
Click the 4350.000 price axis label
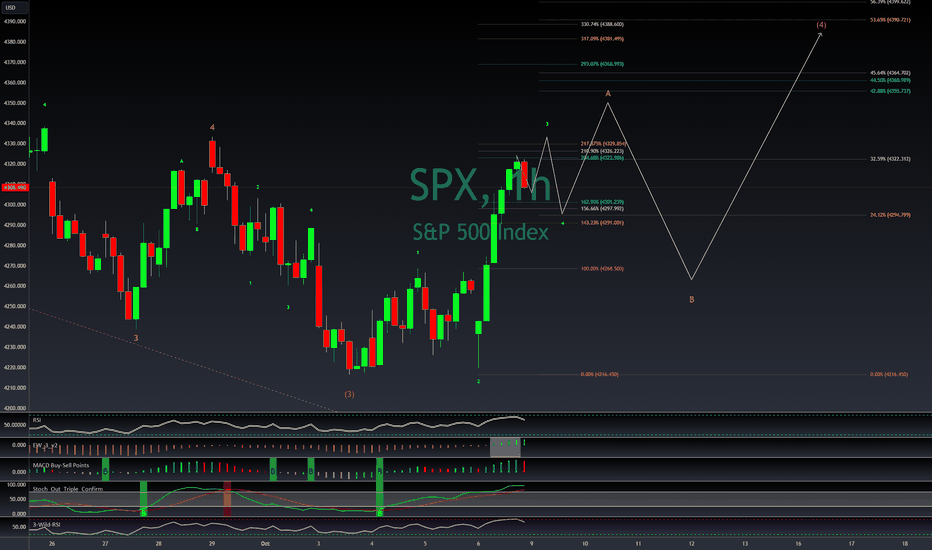(15, 103)
